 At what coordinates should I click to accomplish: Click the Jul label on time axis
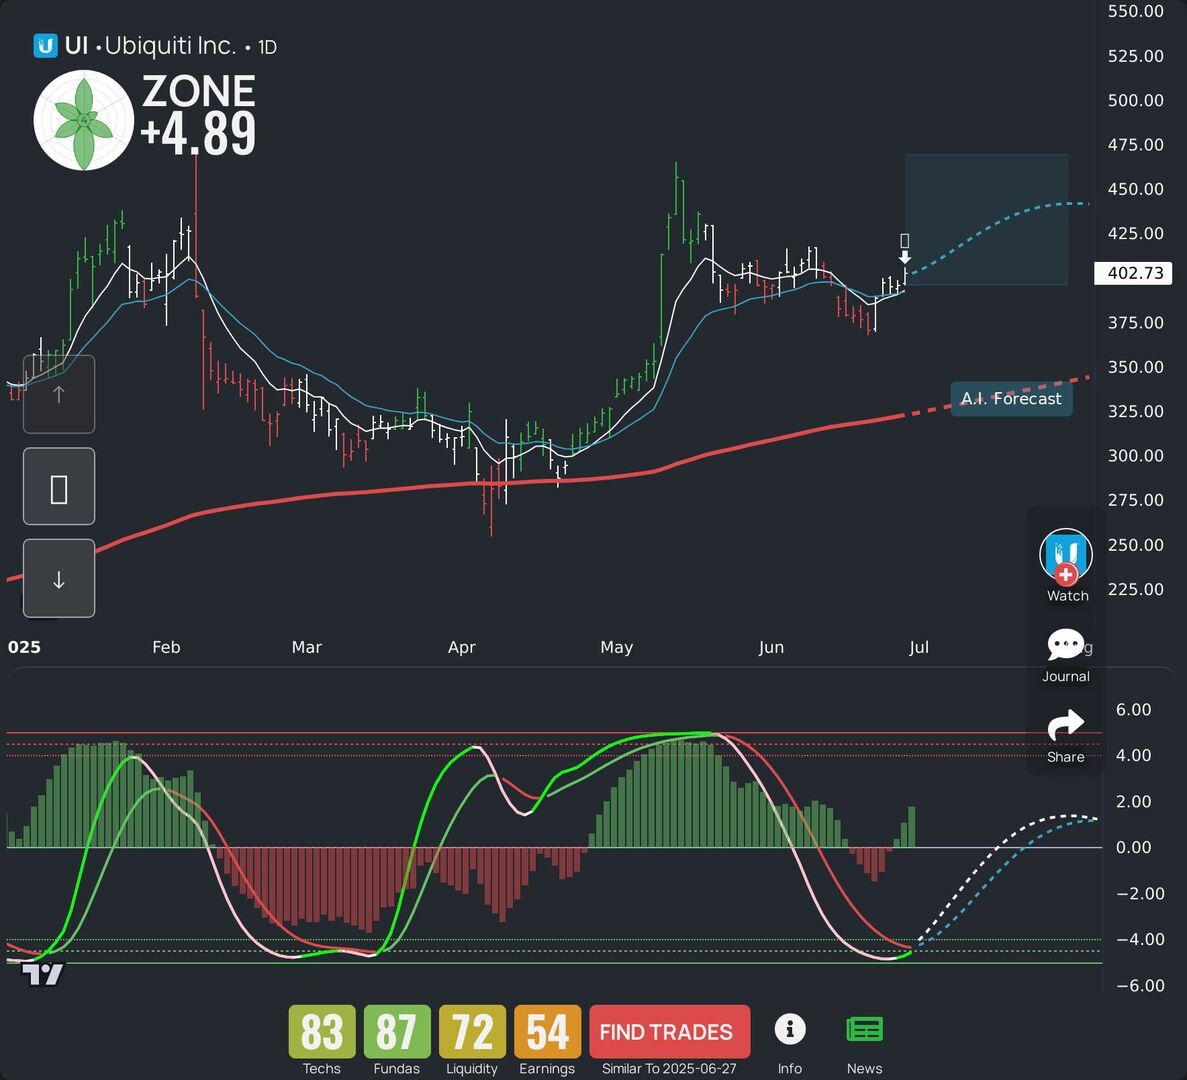[919, 647]
